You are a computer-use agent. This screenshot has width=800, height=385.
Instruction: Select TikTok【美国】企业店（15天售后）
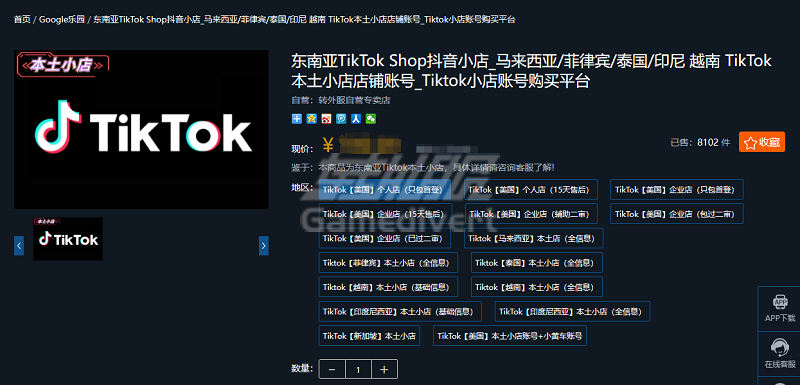coord(385,214)
